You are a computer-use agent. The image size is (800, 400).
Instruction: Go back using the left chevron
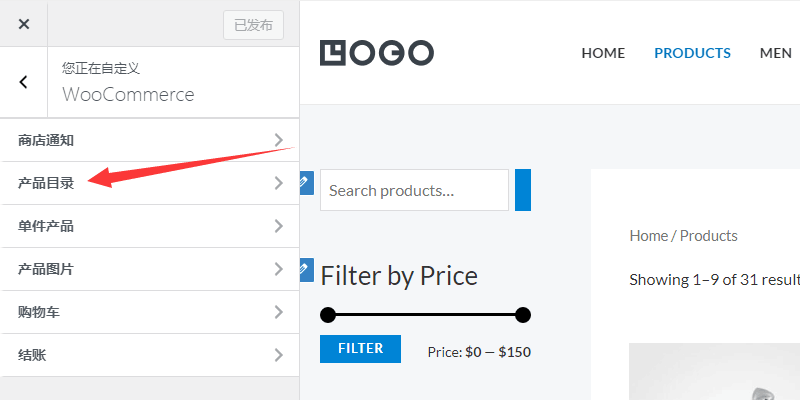click(x=24, y=82)
